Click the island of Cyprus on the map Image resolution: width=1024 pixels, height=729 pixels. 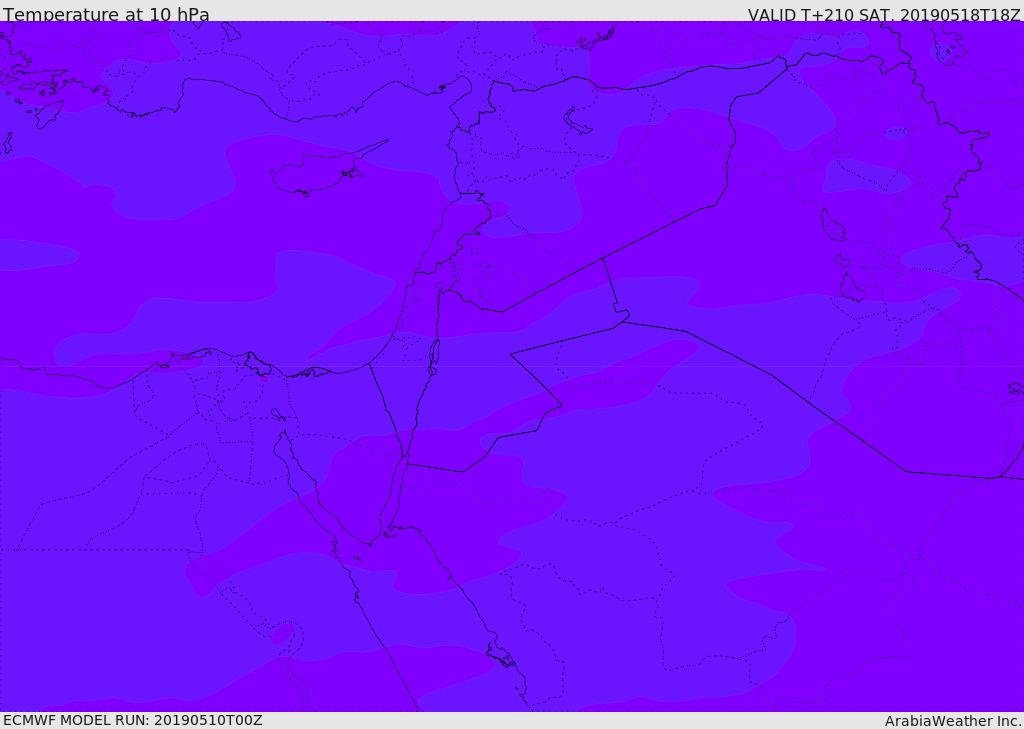click(321, 172)
